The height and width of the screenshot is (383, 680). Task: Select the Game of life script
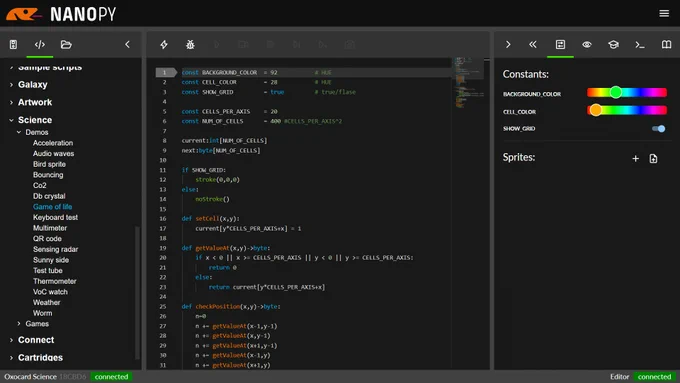point(52,207)
